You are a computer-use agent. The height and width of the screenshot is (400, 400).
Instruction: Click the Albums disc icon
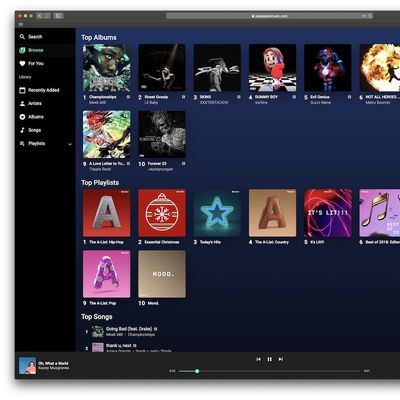[x=22, y=117]
